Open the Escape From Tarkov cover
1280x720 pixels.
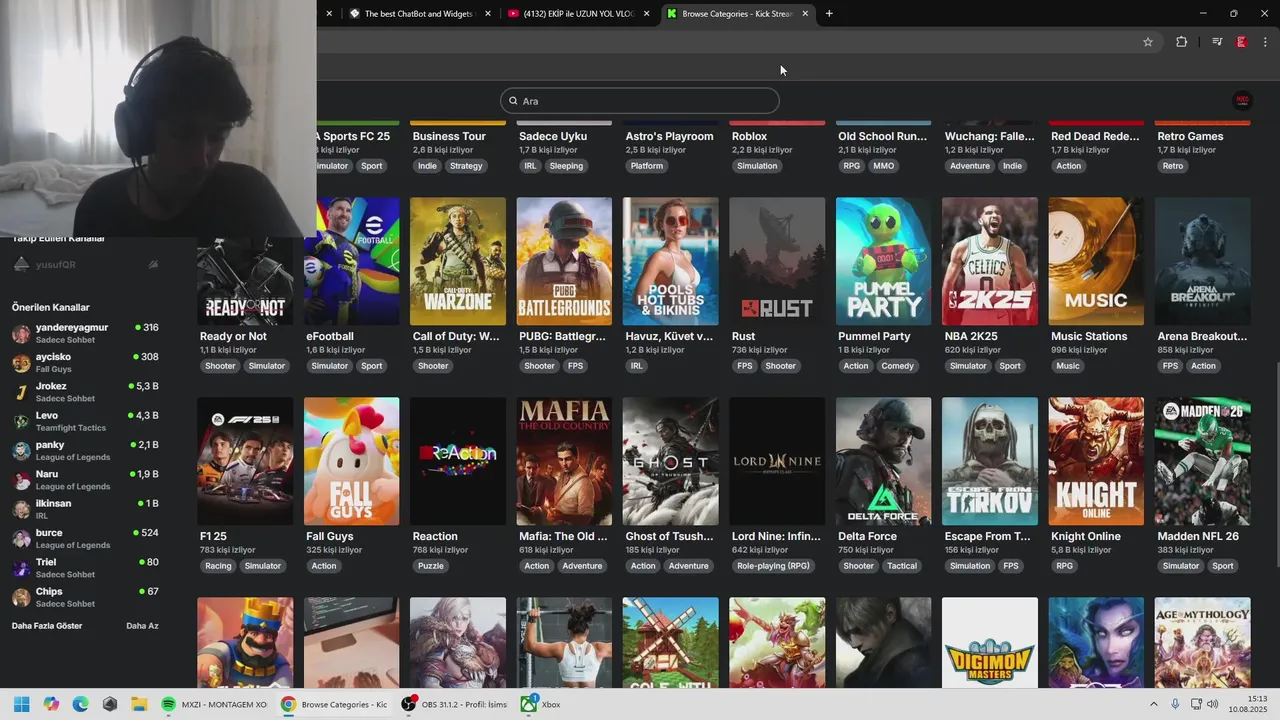coord(990,461)
